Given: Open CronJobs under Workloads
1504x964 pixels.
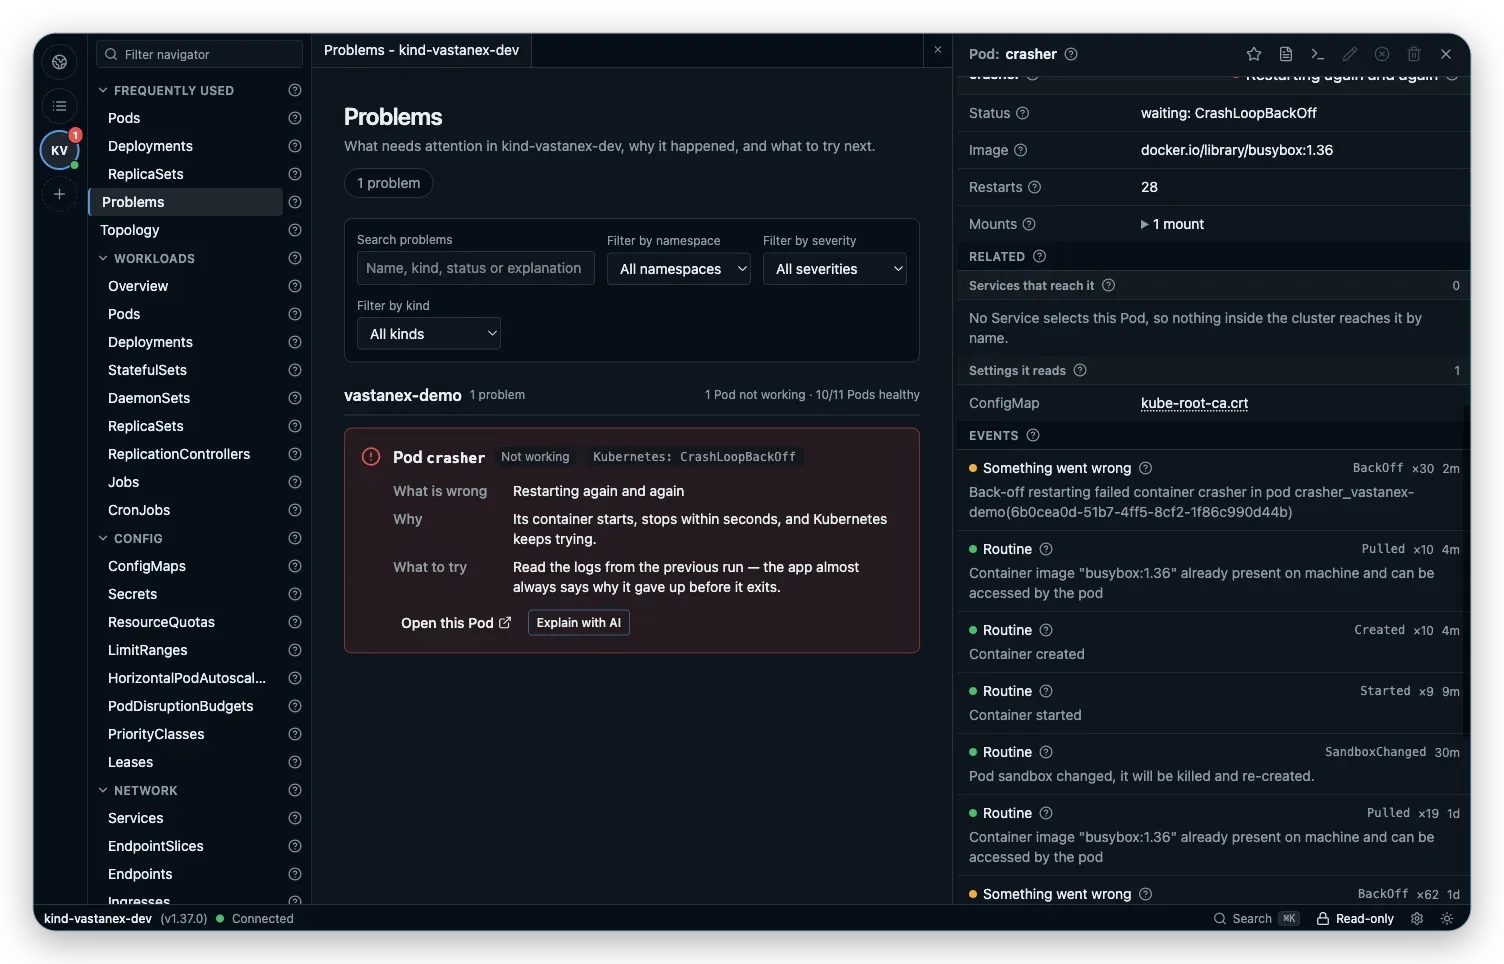Looking at the screenshot, I should [x=139, y=510].
